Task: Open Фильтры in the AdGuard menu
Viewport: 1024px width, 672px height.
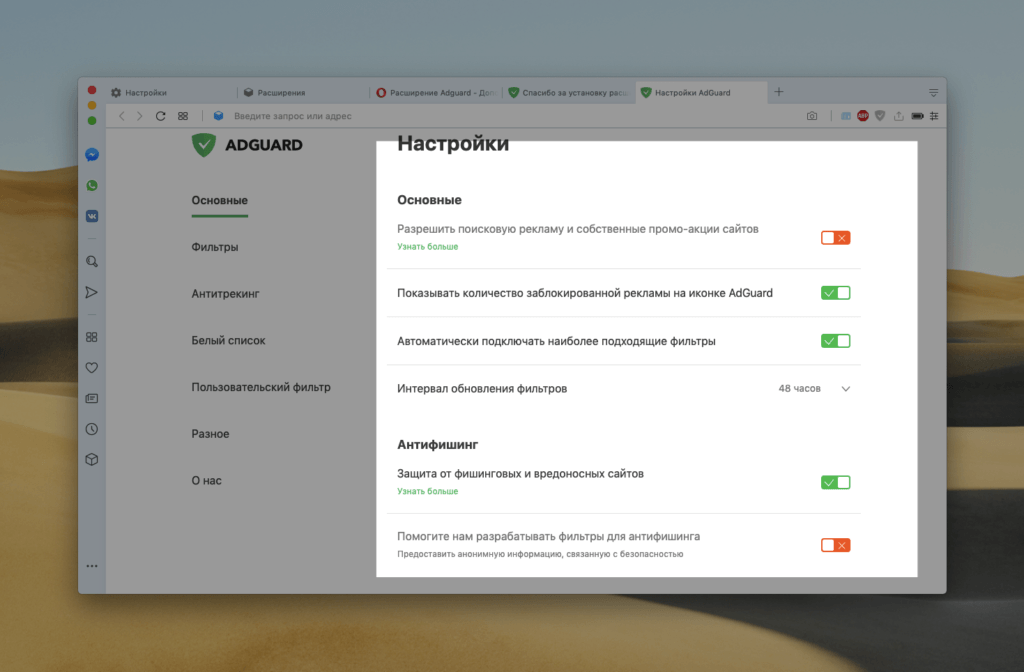Action: click(x=215, y=247)
